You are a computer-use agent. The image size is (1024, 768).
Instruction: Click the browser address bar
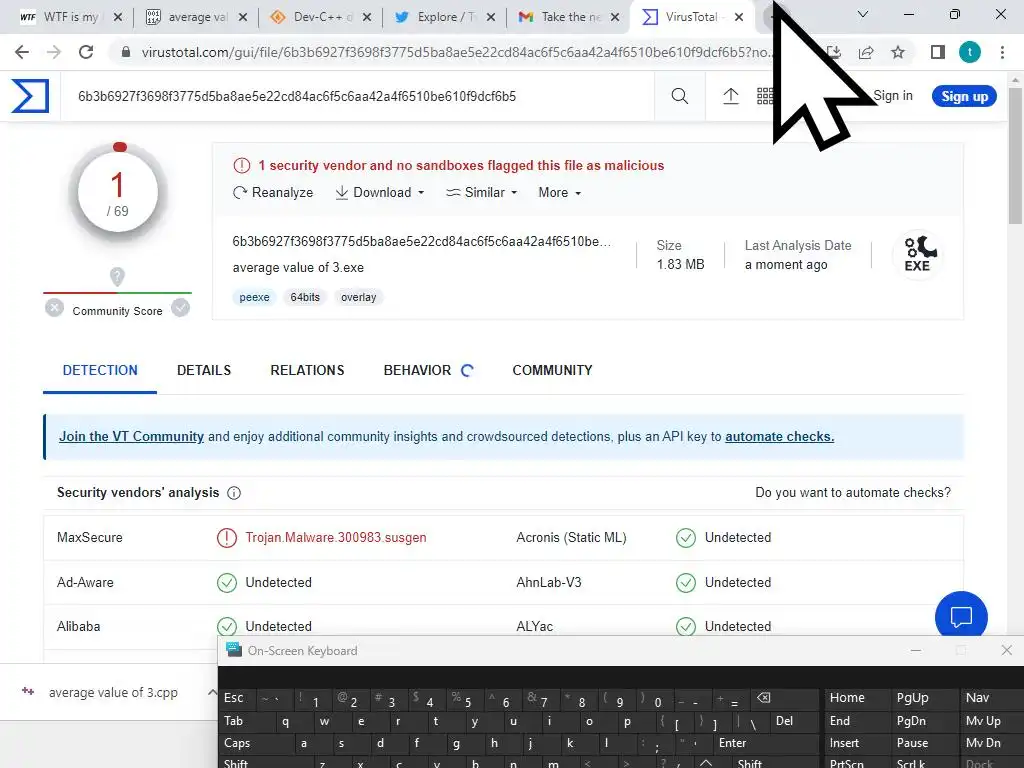[456, 52]
